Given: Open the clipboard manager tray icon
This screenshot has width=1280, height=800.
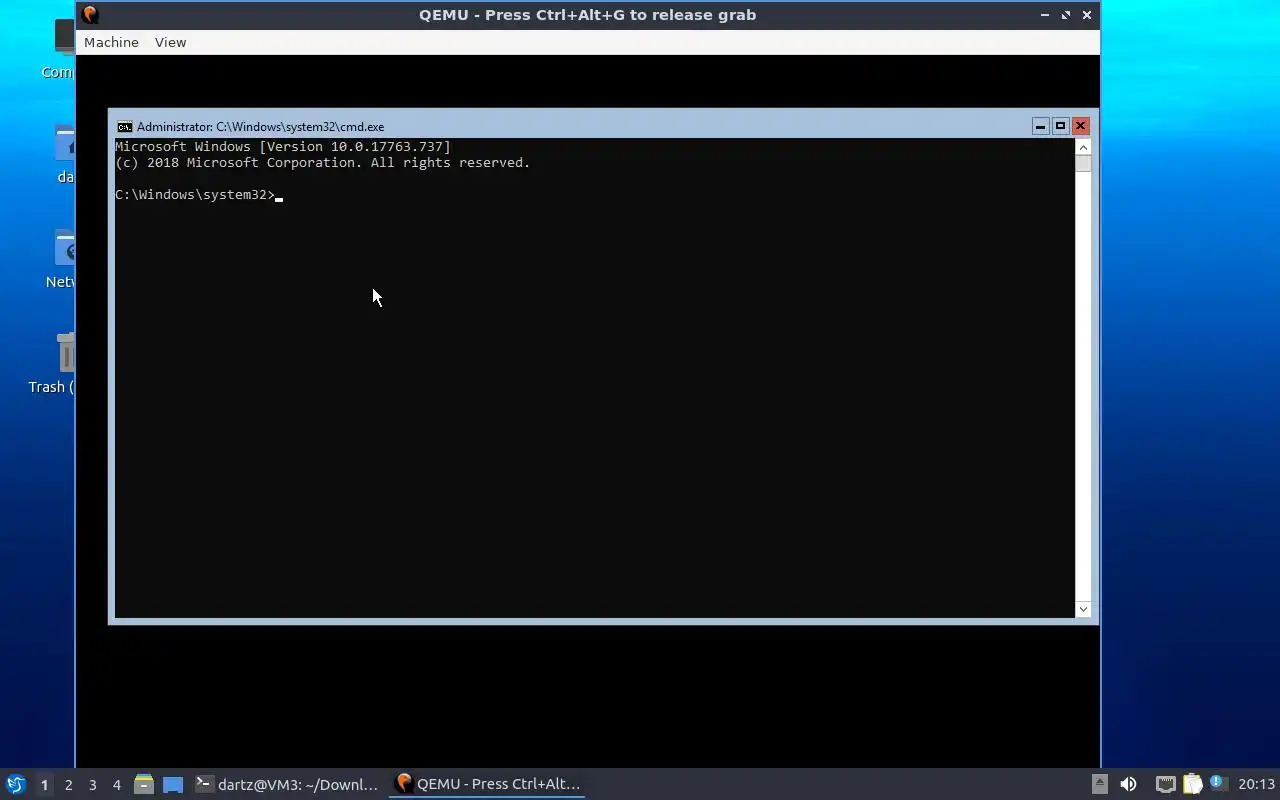Looking at the screenshot, I should pos(1192,784).
